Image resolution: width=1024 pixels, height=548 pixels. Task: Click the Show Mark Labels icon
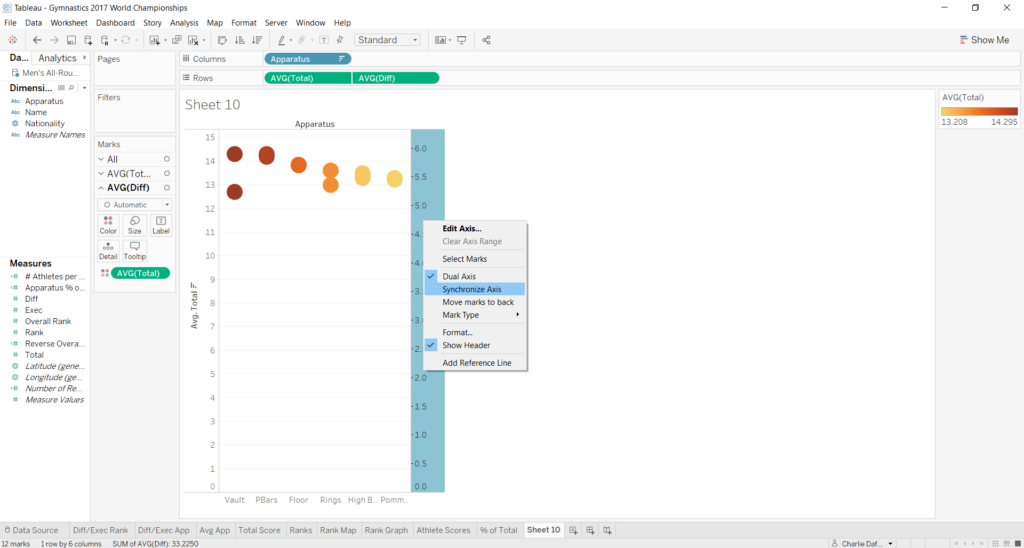pos(323,40)
